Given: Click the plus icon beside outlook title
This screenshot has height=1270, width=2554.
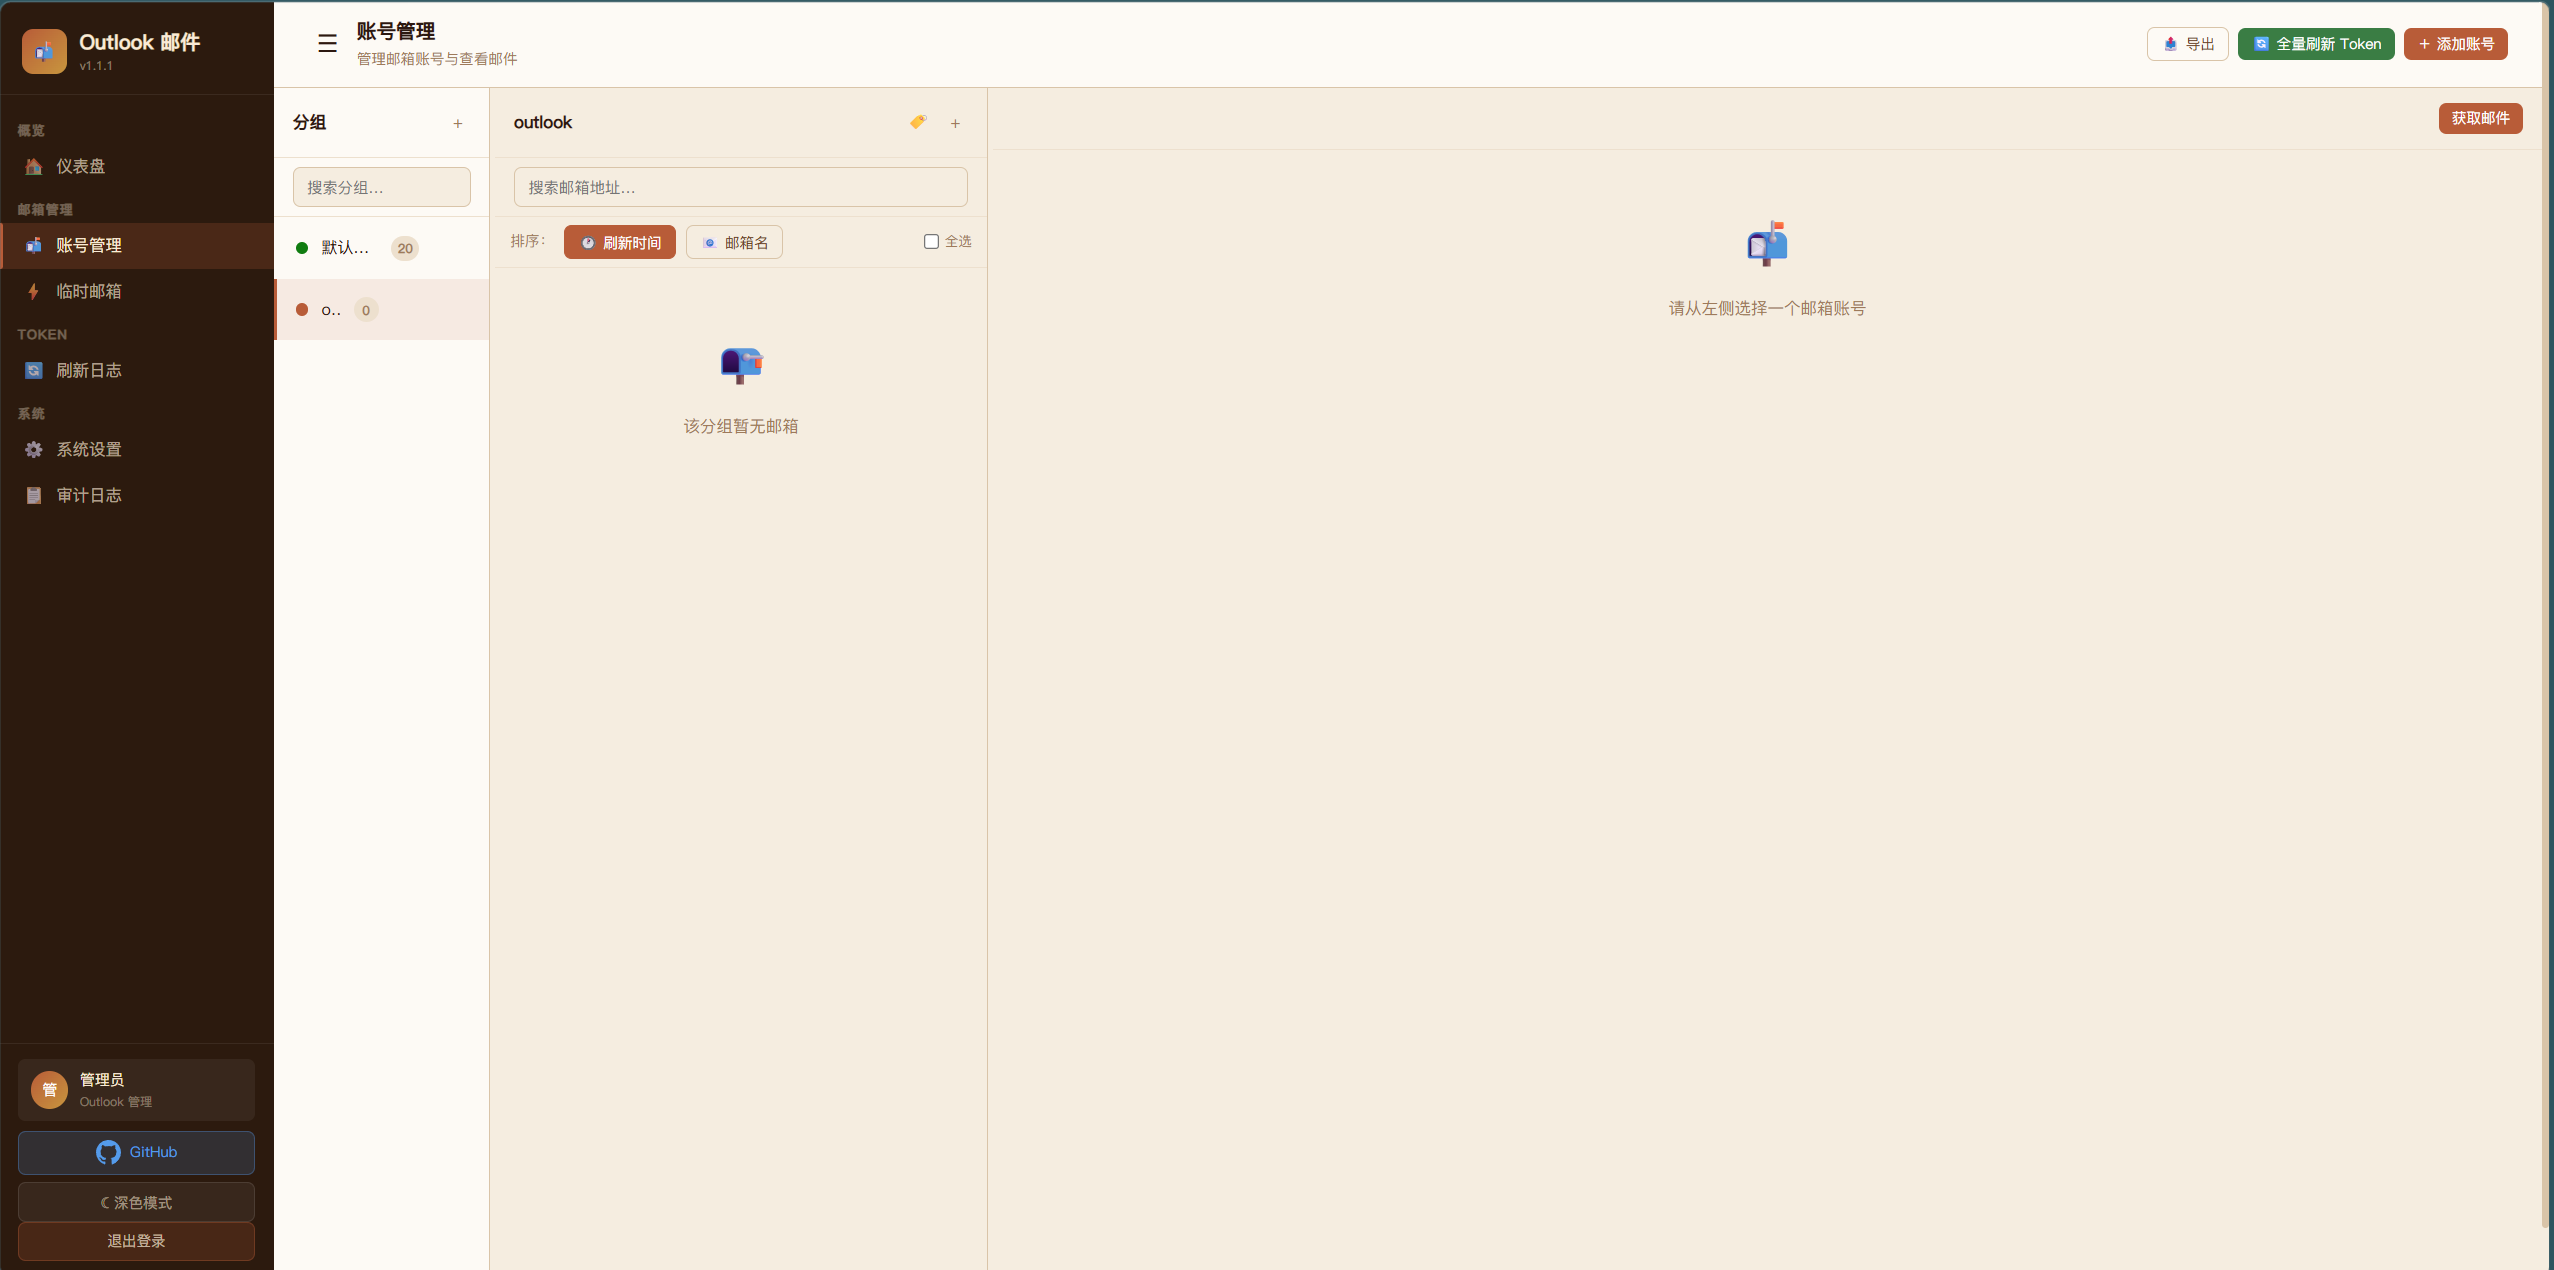Looking at the screenshot, I should pyautogui.click(x=955, y=123).
